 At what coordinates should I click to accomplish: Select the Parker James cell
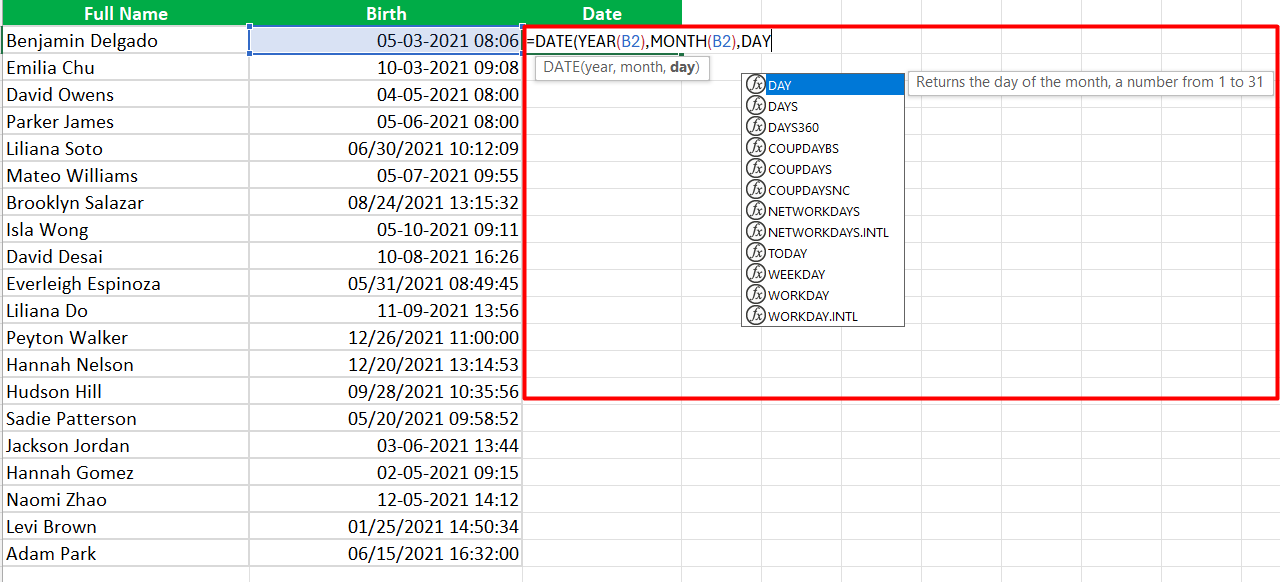click(x=125, y=122)
